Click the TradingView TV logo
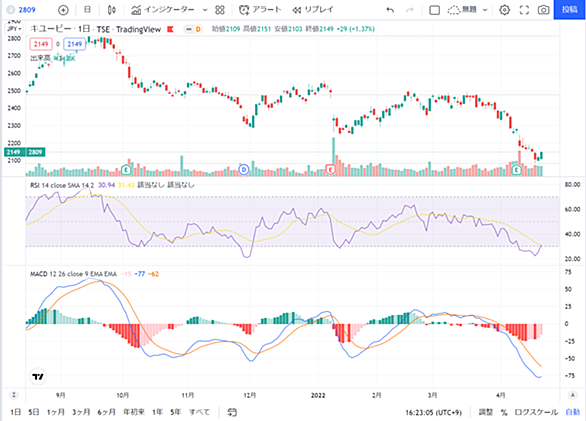Screen dimensions: 586x421 pyautogui.click(x=38, y=377)
